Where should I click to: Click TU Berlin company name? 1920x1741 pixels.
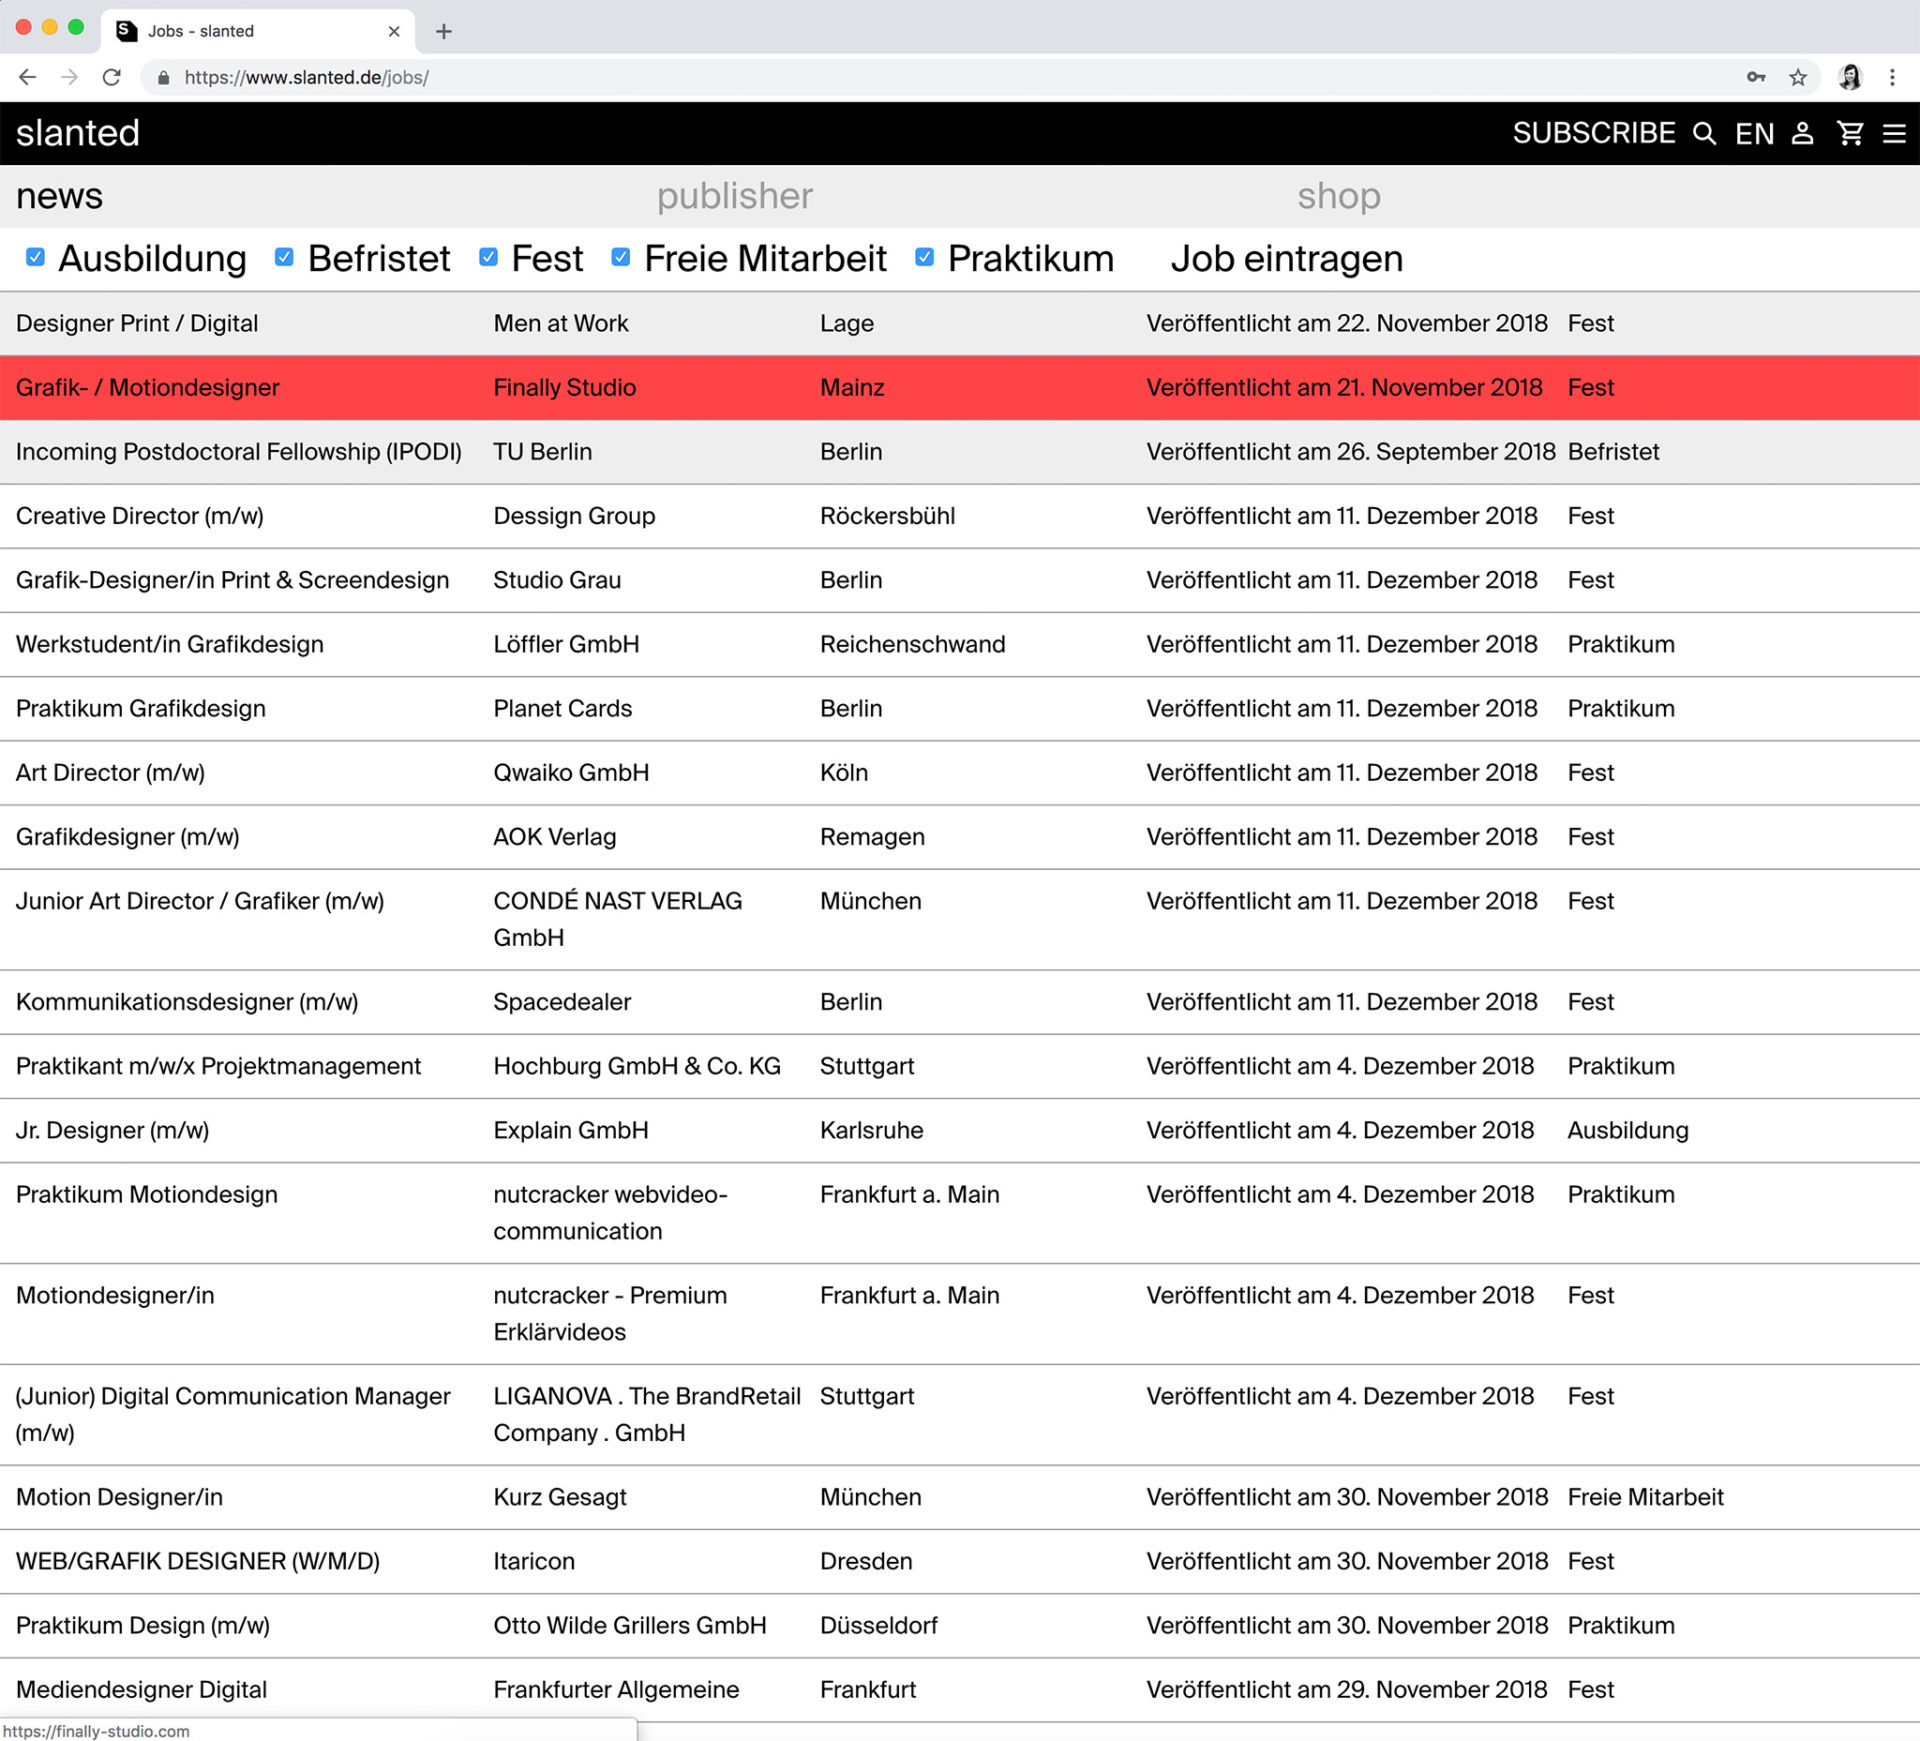point(543,451)
